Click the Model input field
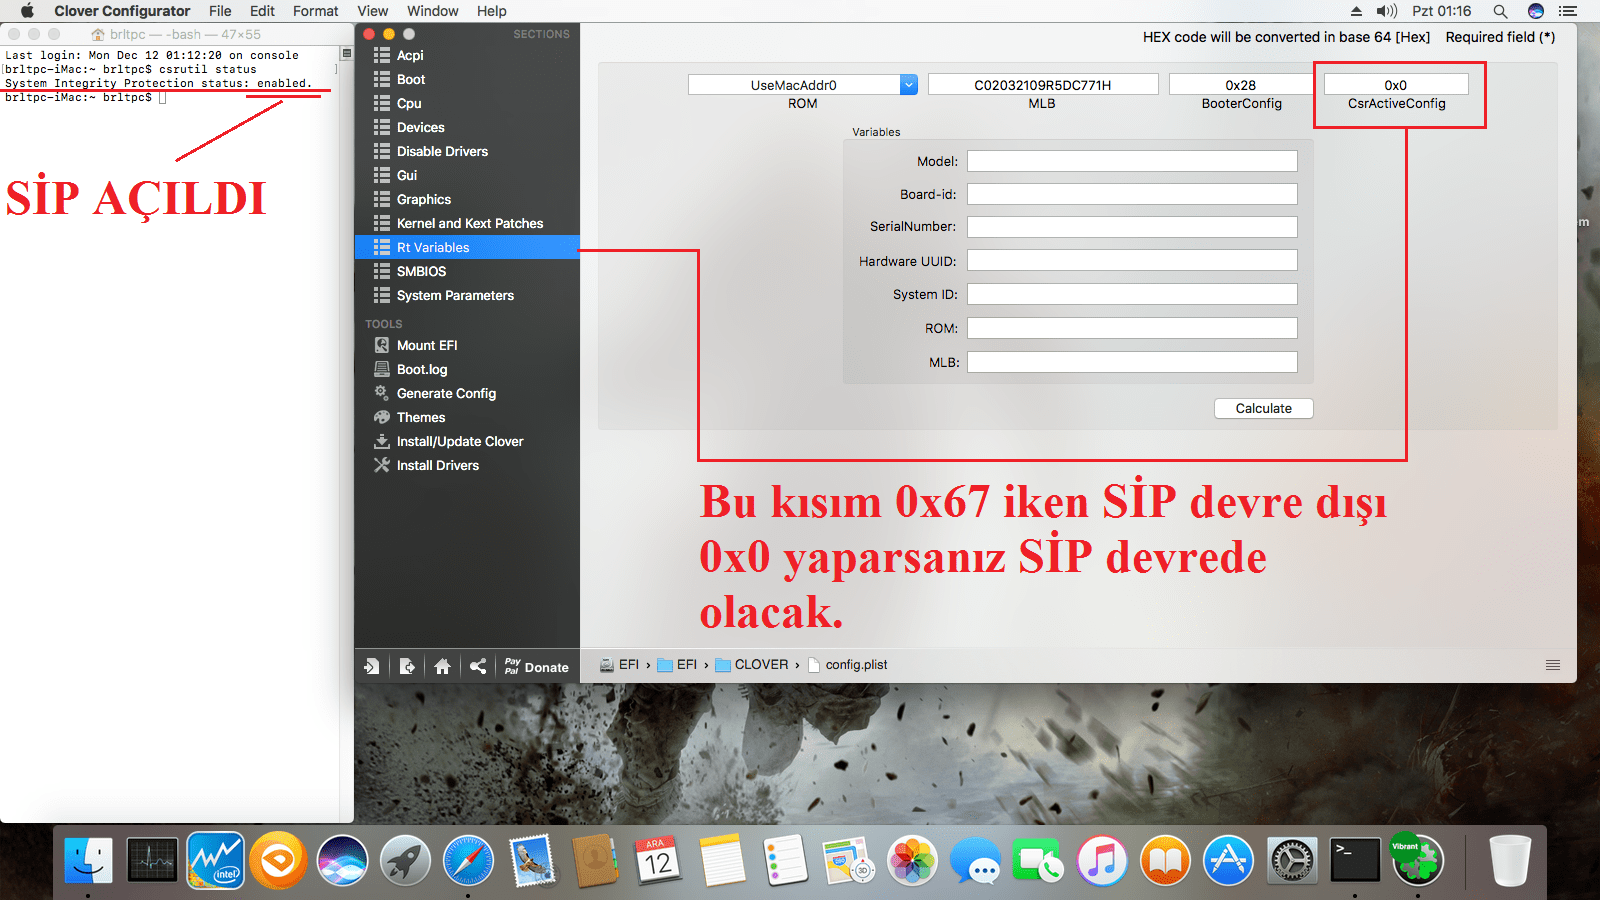The width and height of the screenshot is (1600, 900). coord(1132,161)
